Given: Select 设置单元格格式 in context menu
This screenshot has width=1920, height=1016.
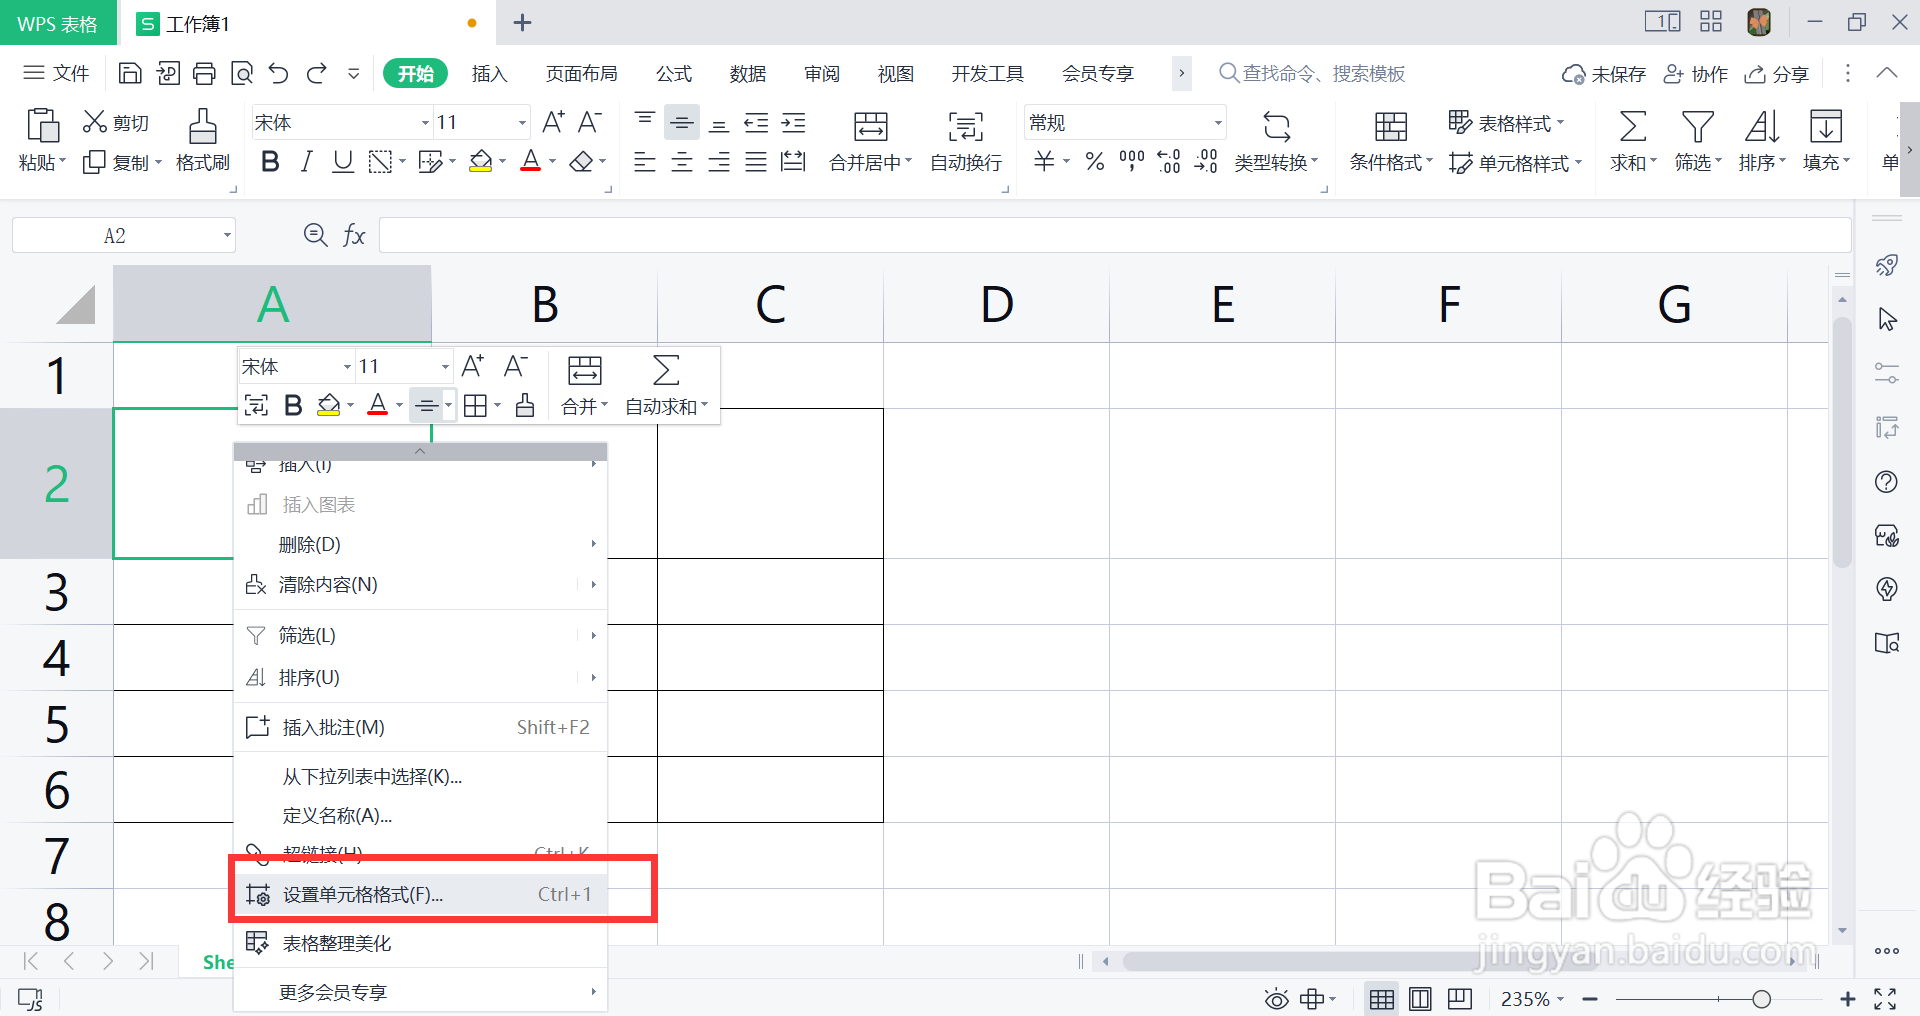Looking at the screenshot, I should coord(420,894).
